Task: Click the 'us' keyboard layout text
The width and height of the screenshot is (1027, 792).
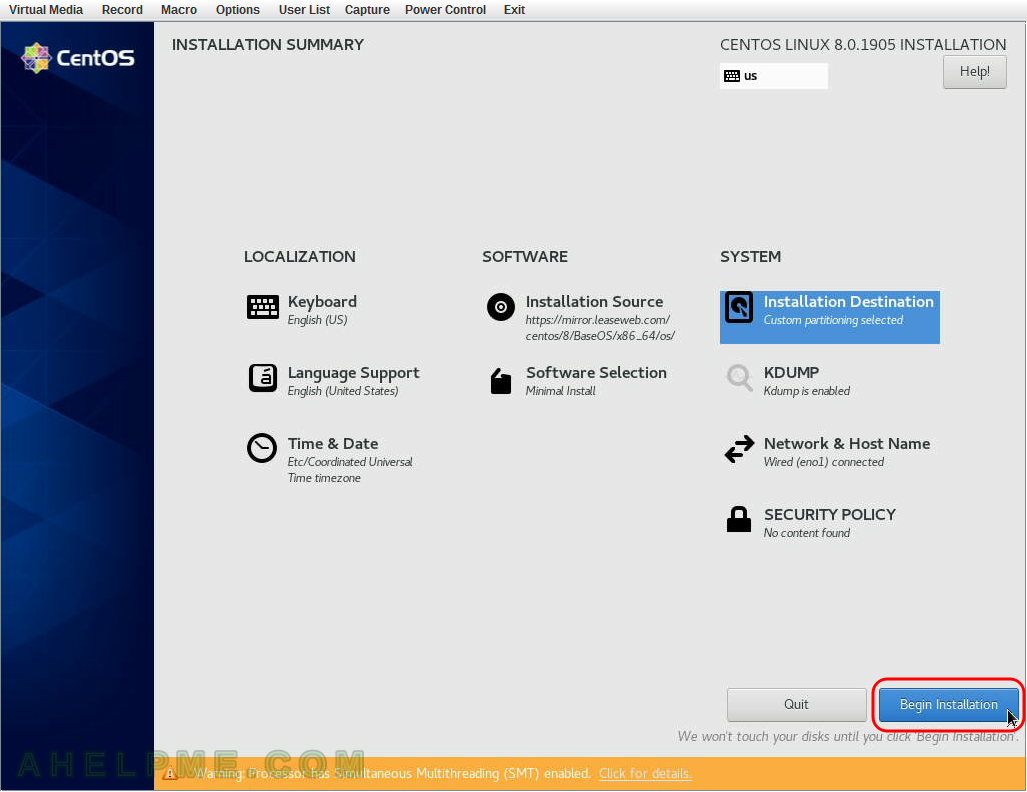Action: pyautogui.click(x=751, y=76)
